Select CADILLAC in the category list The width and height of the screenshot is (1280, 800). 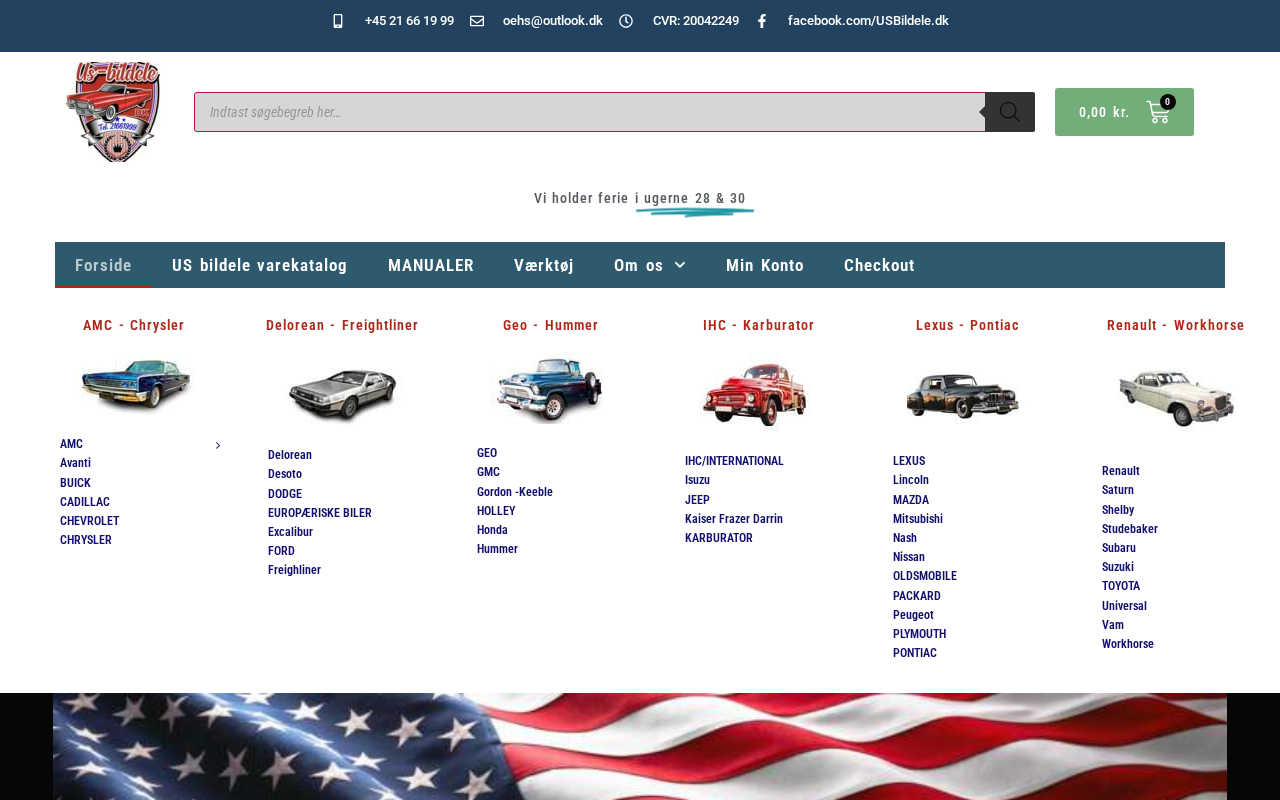click(x=85, y=502)
